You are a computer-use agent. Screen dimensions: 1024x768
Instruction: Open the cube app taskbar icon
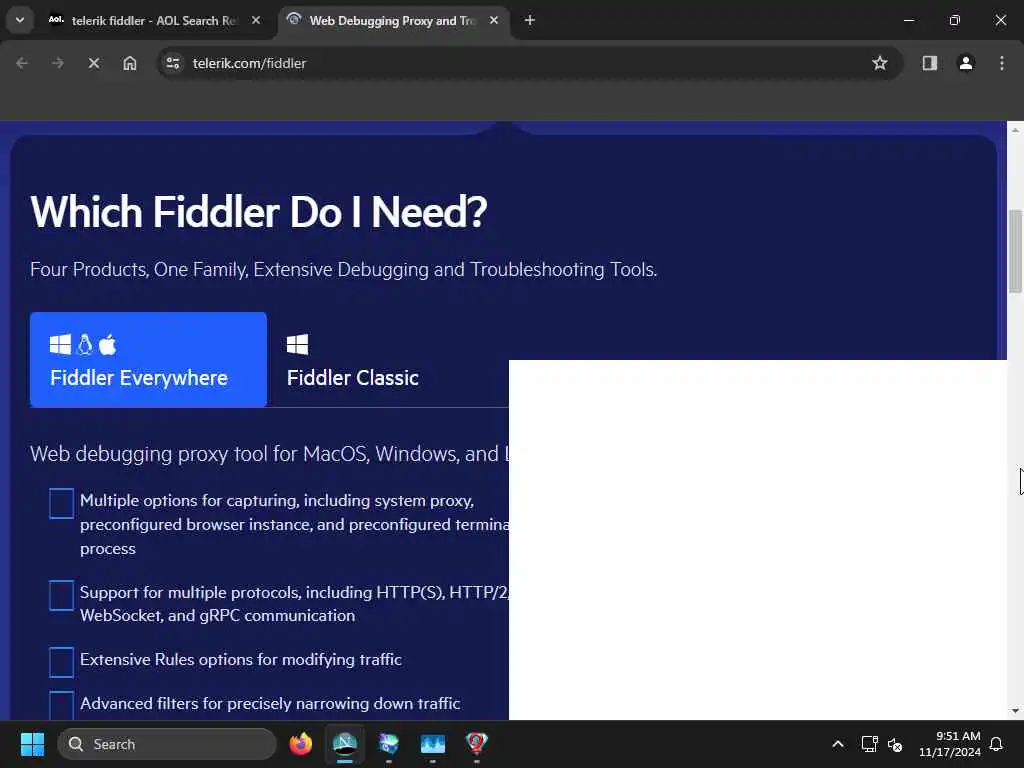click(389, 744)
